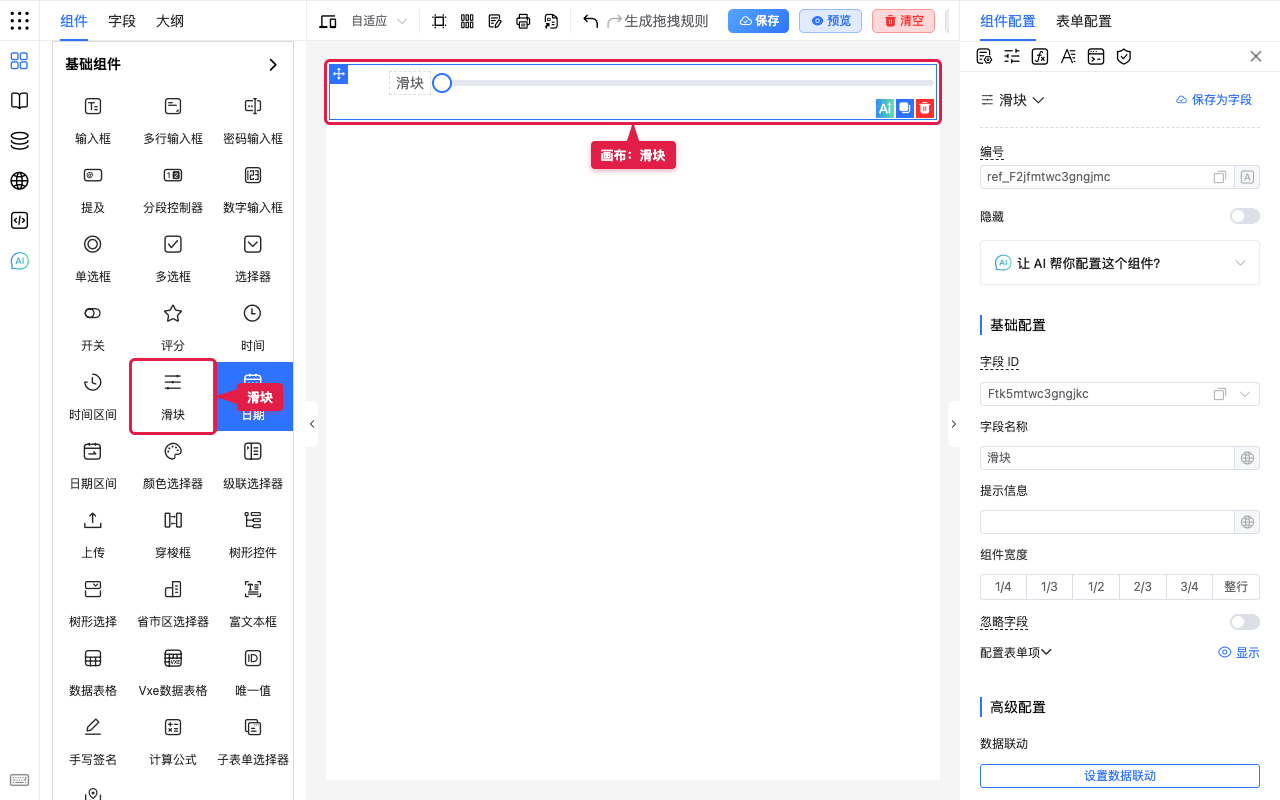Image resolution: width=1280 pixels, height=800 pixels.
Task: Toggle the 忽略字段 switch
Action: [1245, 622]
